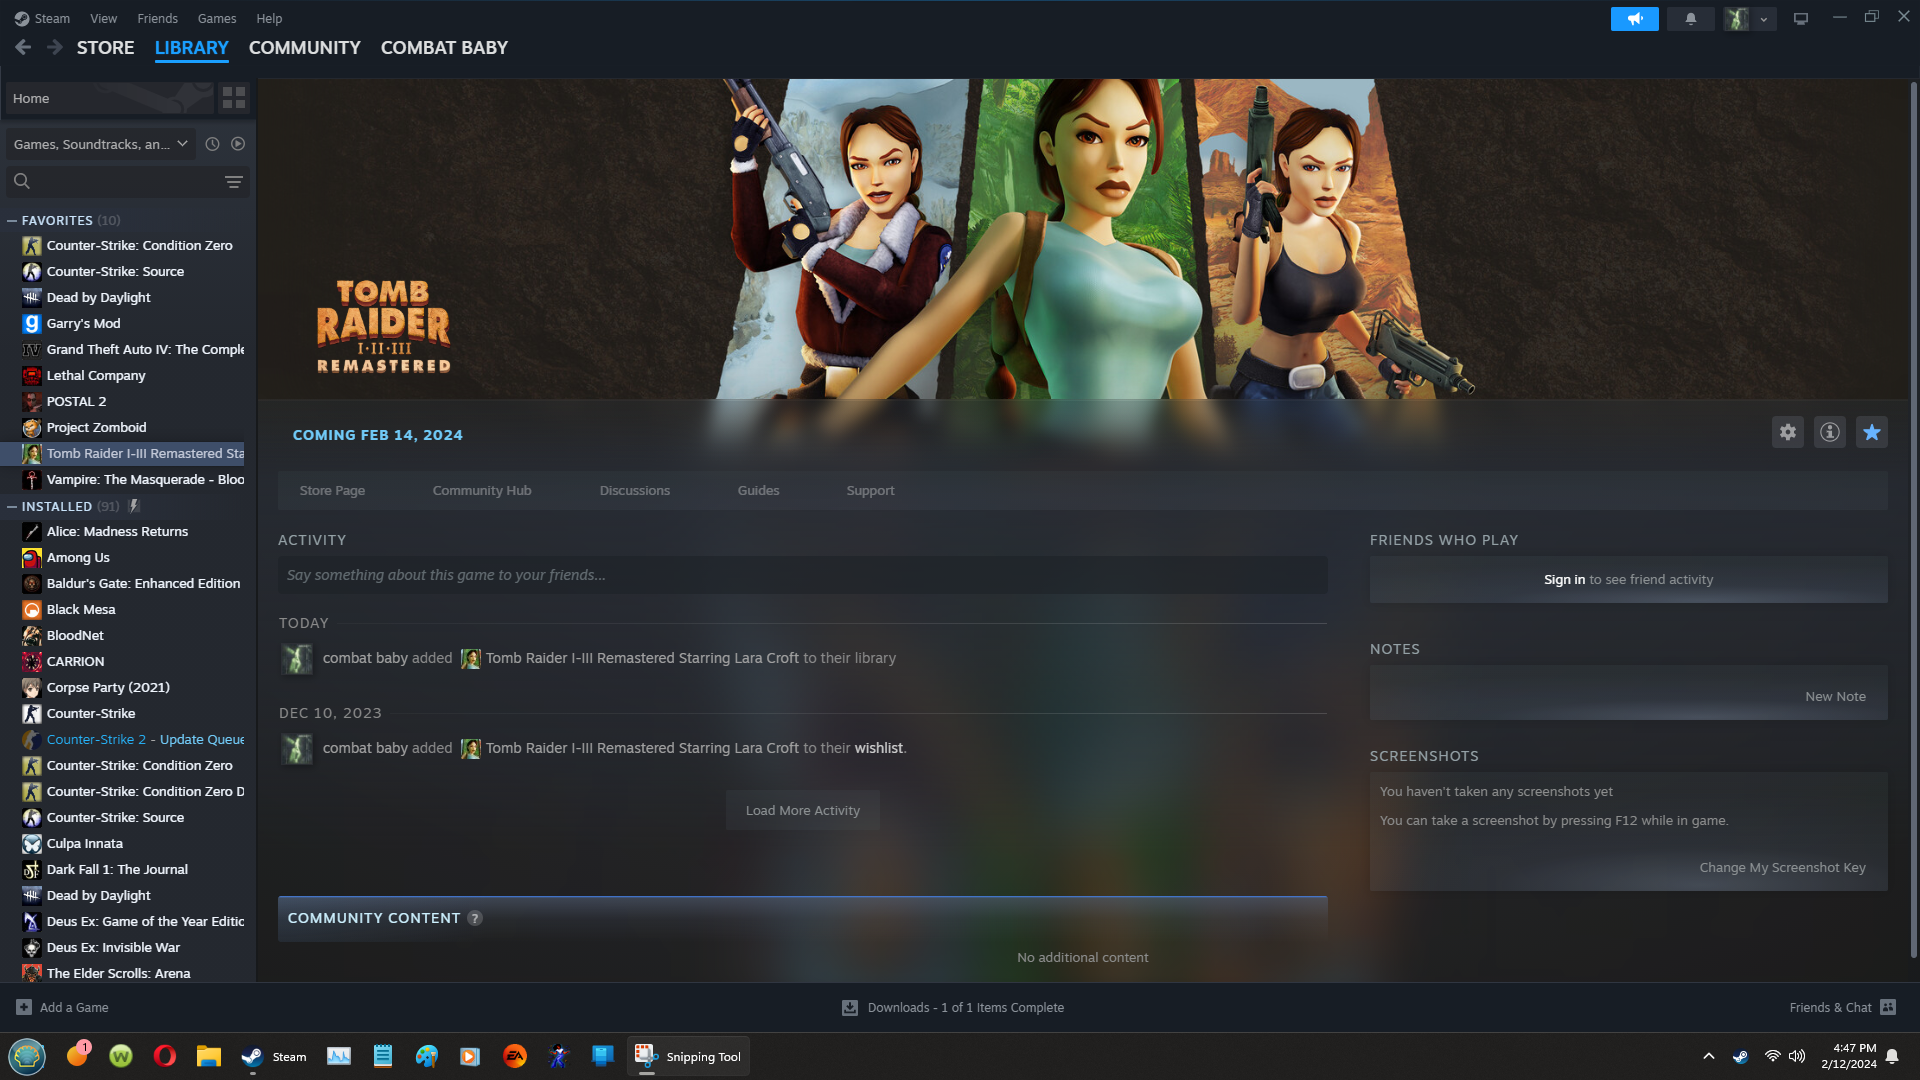Screen dimensions: 1920x1080
Task: Switch to collections grid view icon
Action: pos(234,98)
